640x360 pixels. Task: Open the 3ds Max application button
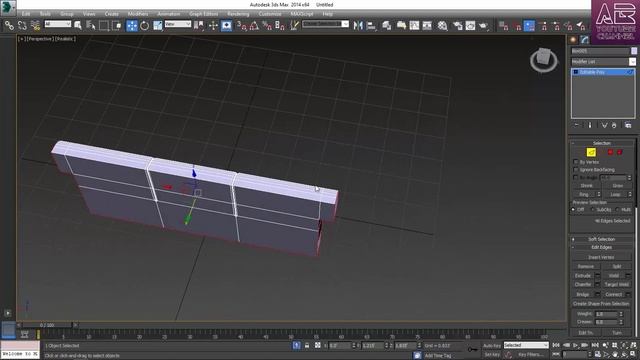tap(8, 8)
